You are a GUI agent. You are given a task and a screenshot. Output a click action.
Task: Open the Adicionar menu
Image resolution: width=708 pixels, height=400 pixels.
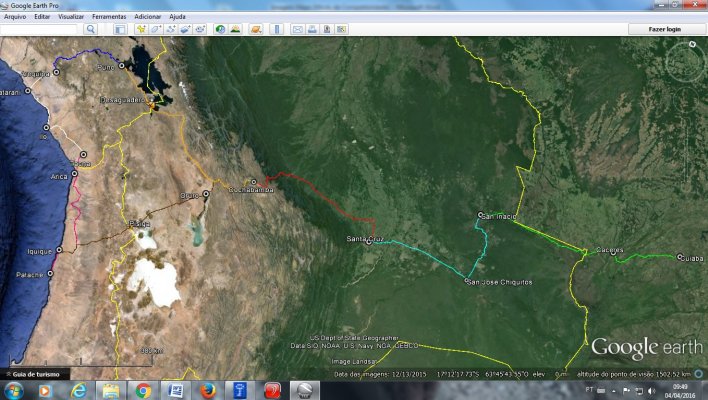[x=147, y=17]
